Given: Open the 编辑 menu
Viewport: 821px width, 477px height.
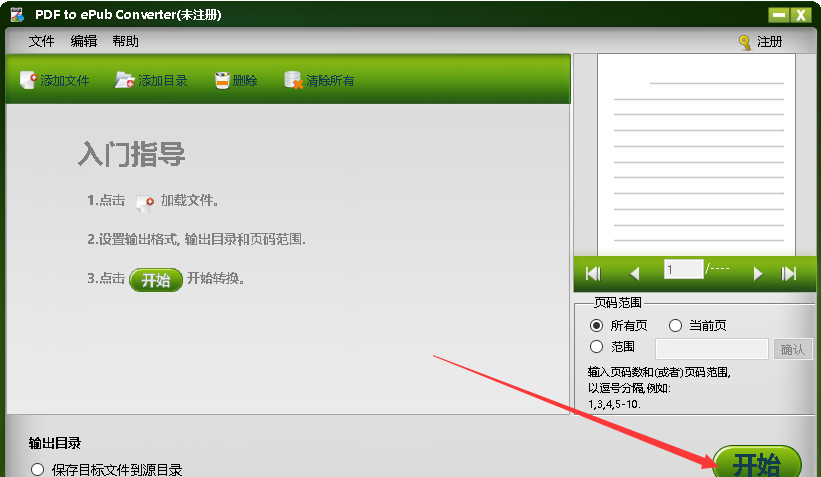Looking at the screenshot, I should 84,41.
